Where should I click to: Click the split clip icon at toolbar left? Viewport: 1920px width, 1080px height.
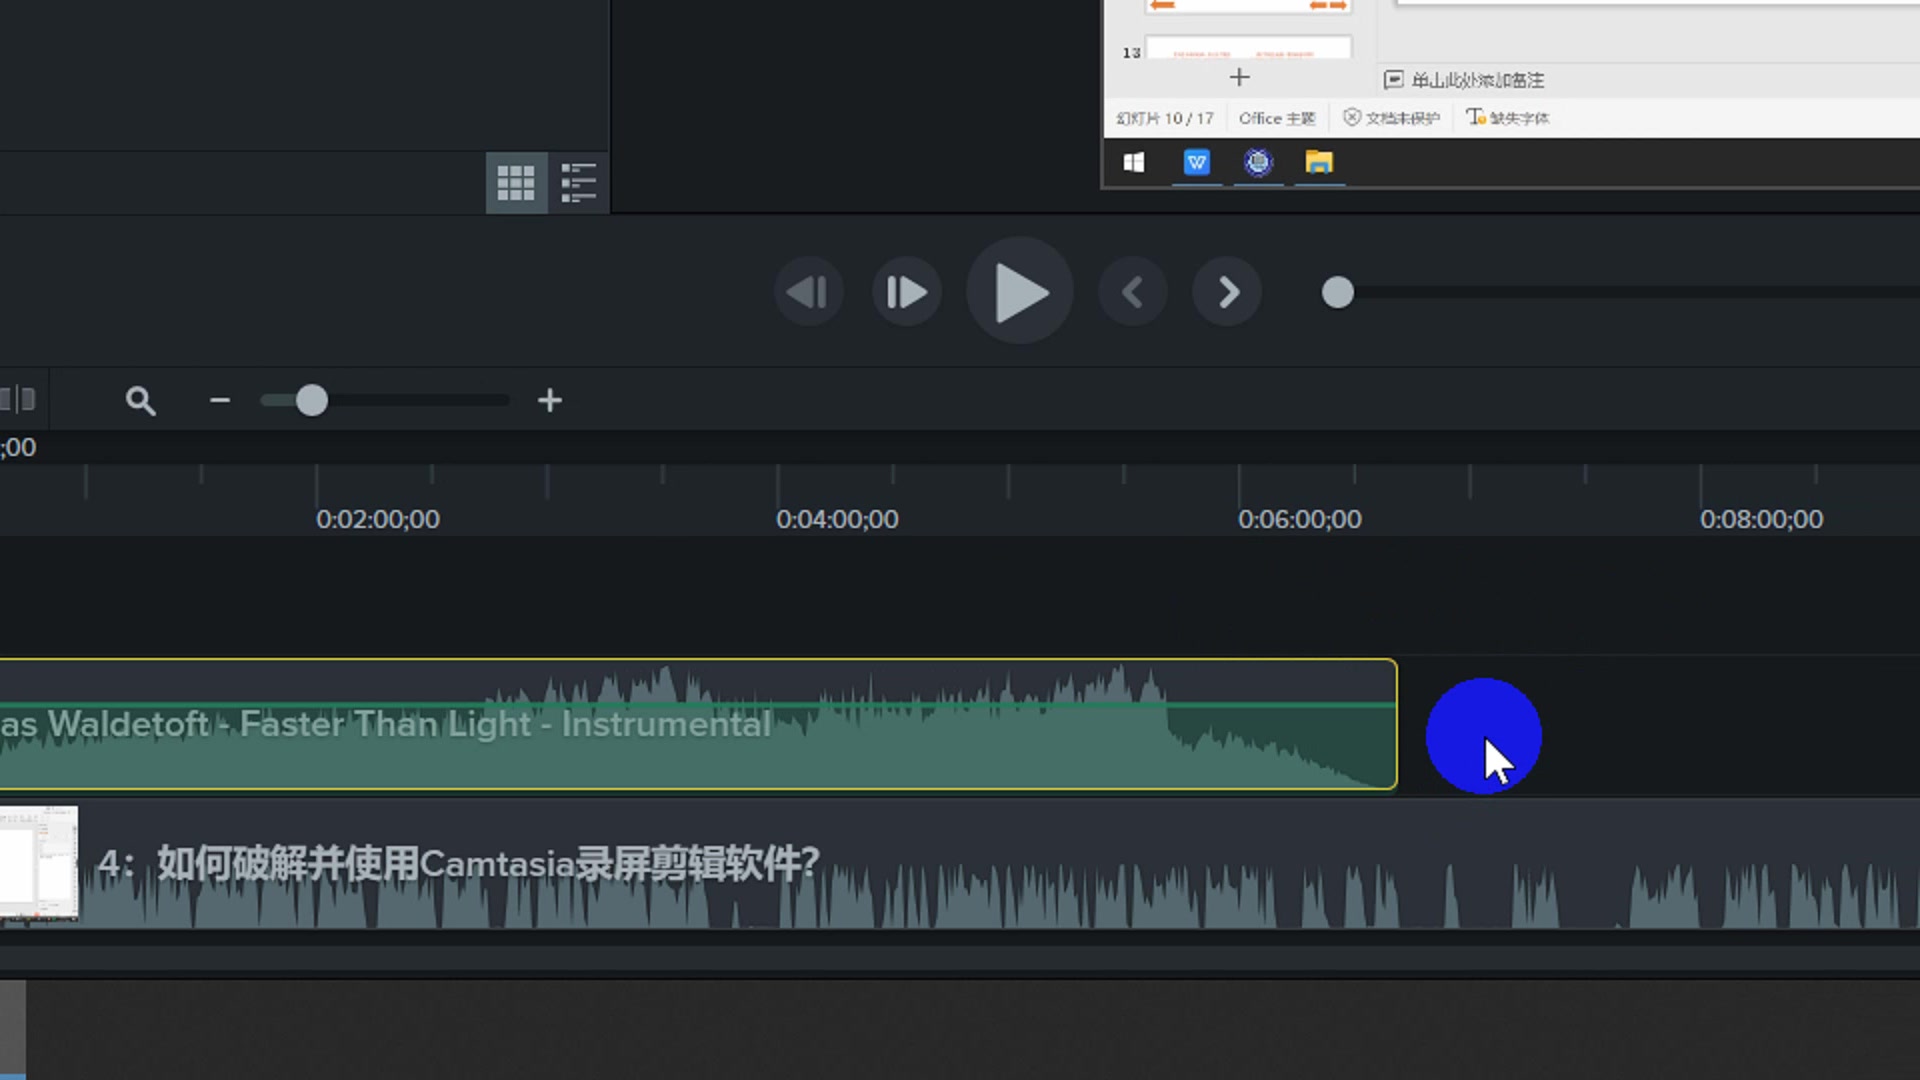tap(19, 400)
